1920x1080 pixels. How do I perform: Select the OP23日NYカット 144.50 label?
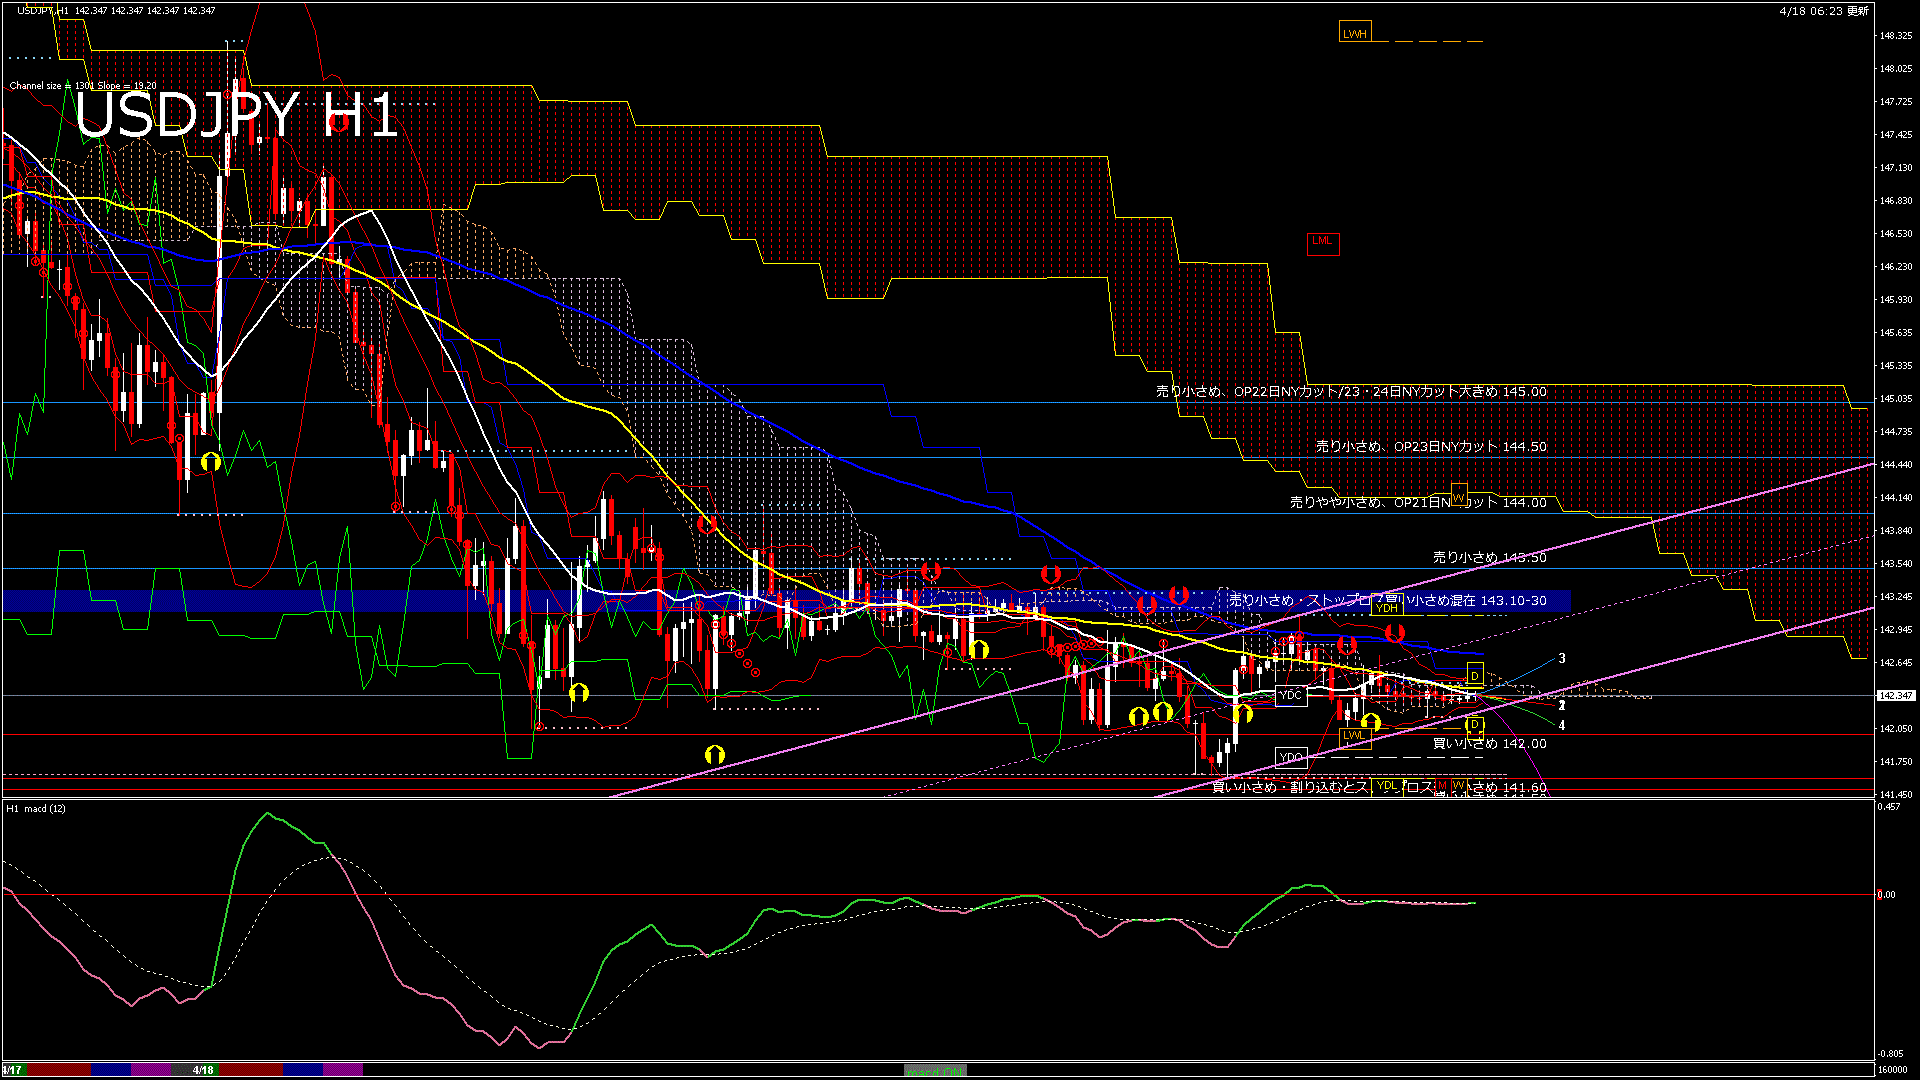point(1430,447)
